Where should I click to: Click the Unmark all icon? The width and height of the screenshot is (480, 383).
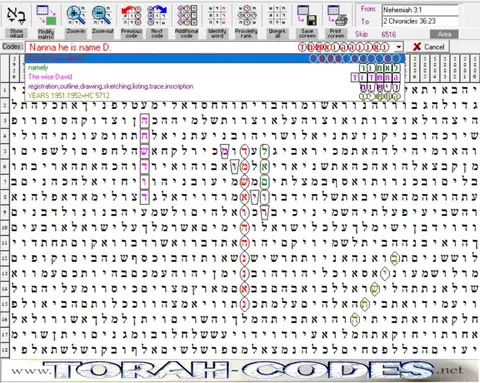coord(277,15)
